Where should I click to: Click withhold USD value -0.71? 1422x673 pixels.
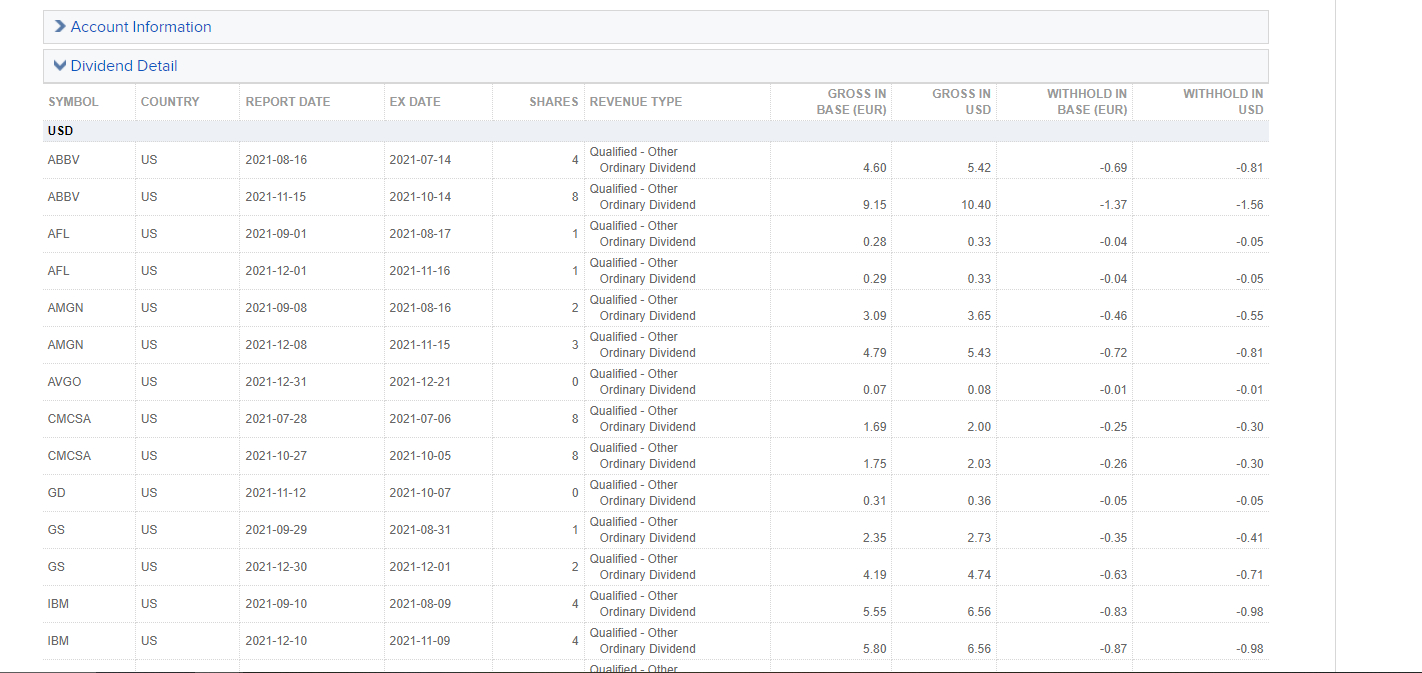(1250, 575)
